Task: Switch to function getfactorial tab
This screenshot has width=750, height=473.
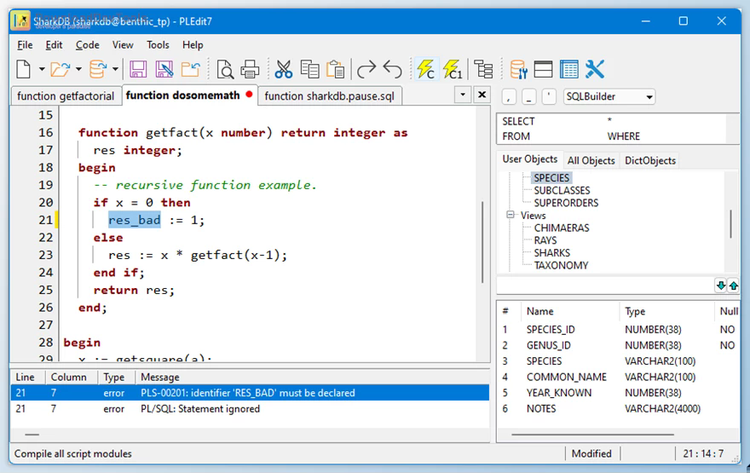Action: tap(66, 96)
